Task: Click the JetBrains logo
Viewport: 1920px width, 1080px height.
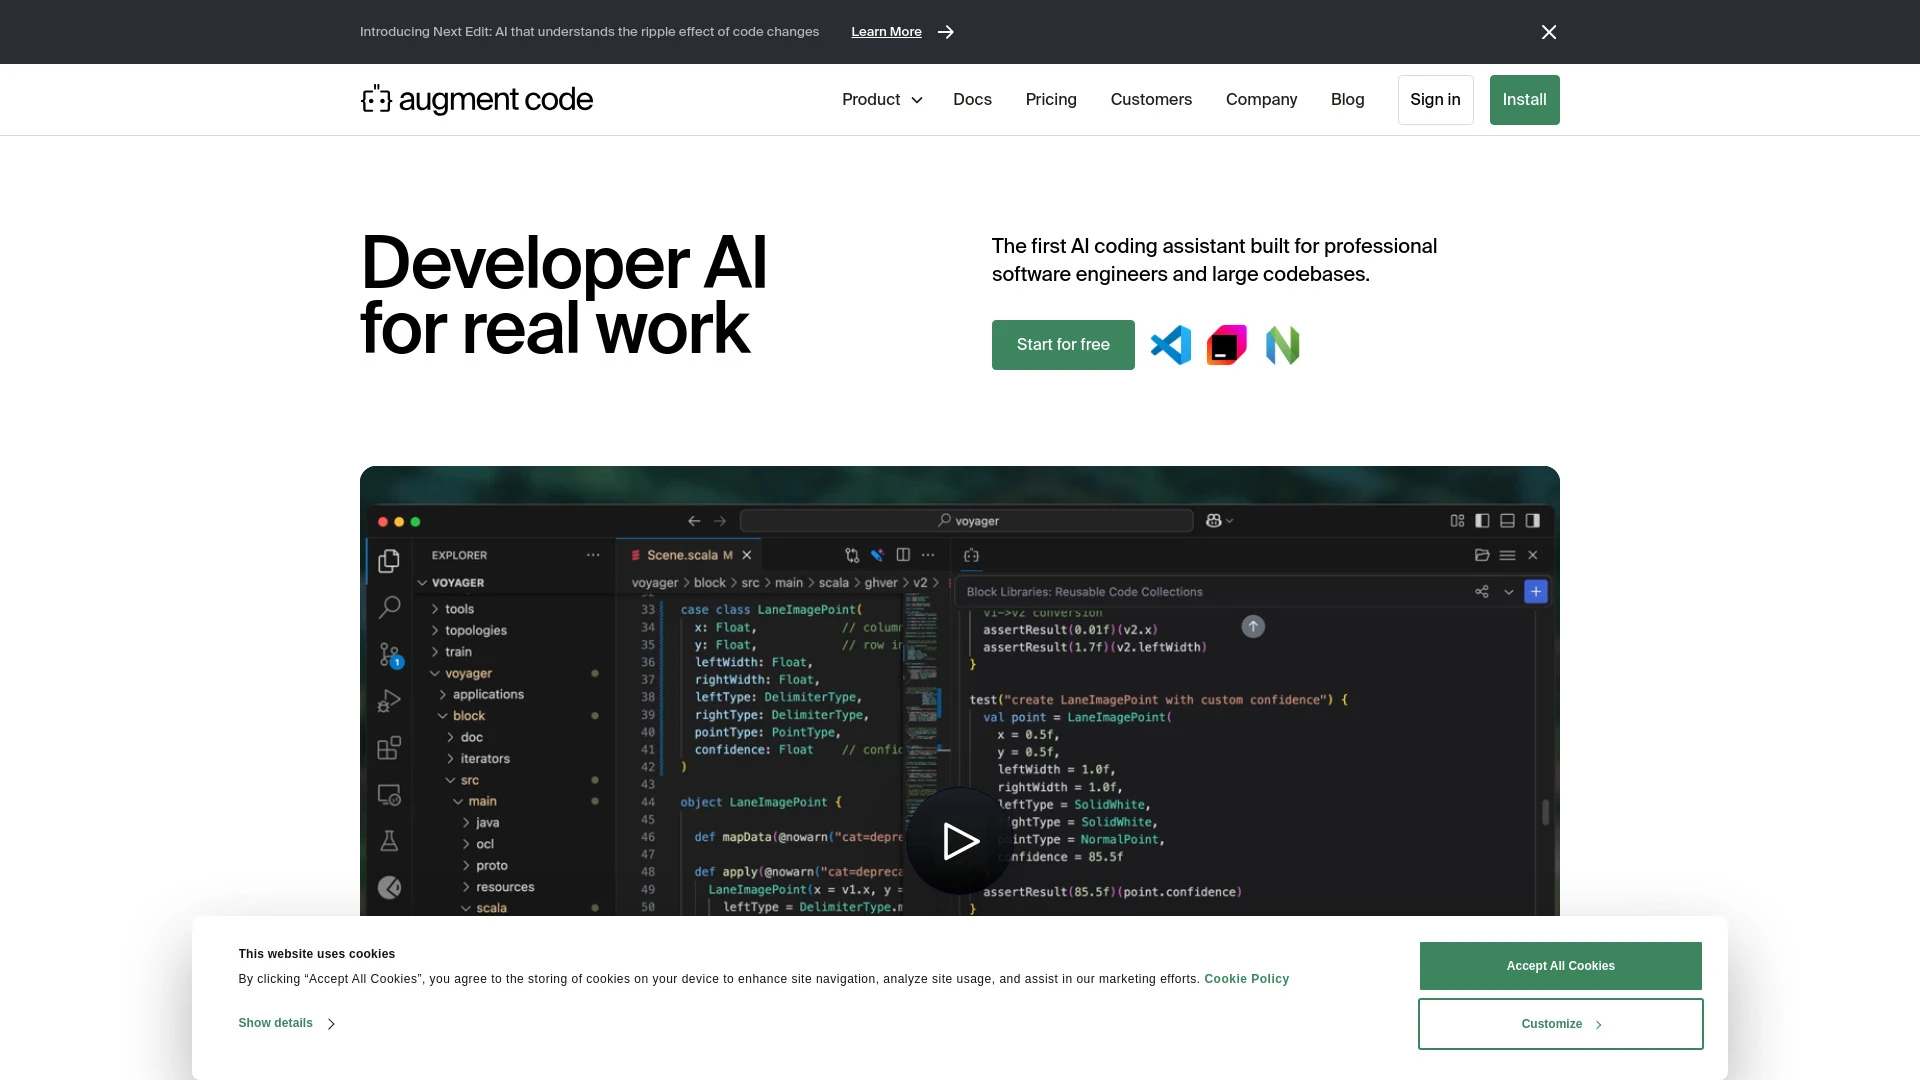Action: 1227,345
